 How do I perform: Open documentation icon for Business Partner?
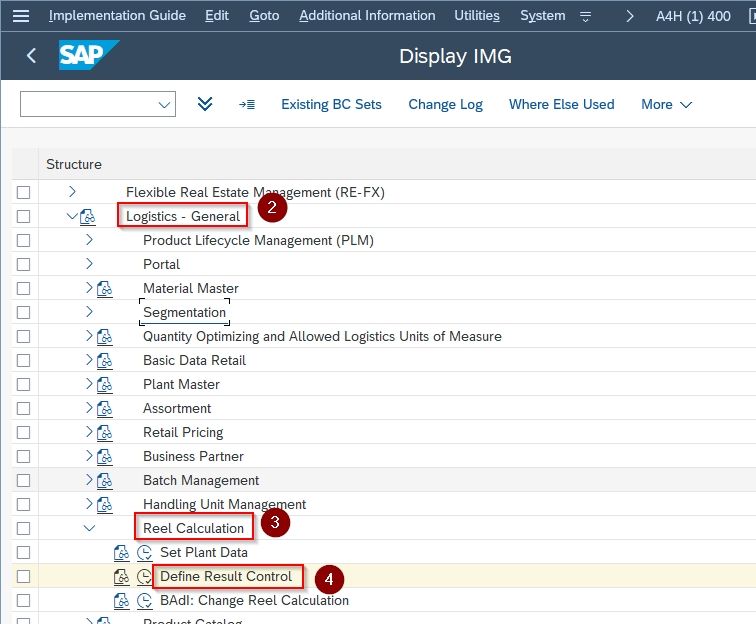coord(105,456)
